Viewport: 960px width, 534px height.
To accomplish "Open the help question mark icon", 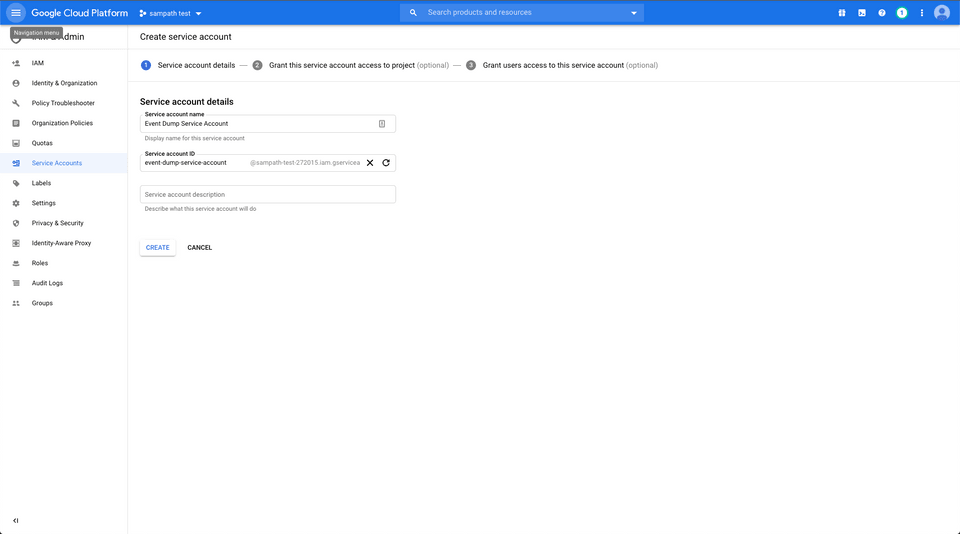I will coord(882,13).
